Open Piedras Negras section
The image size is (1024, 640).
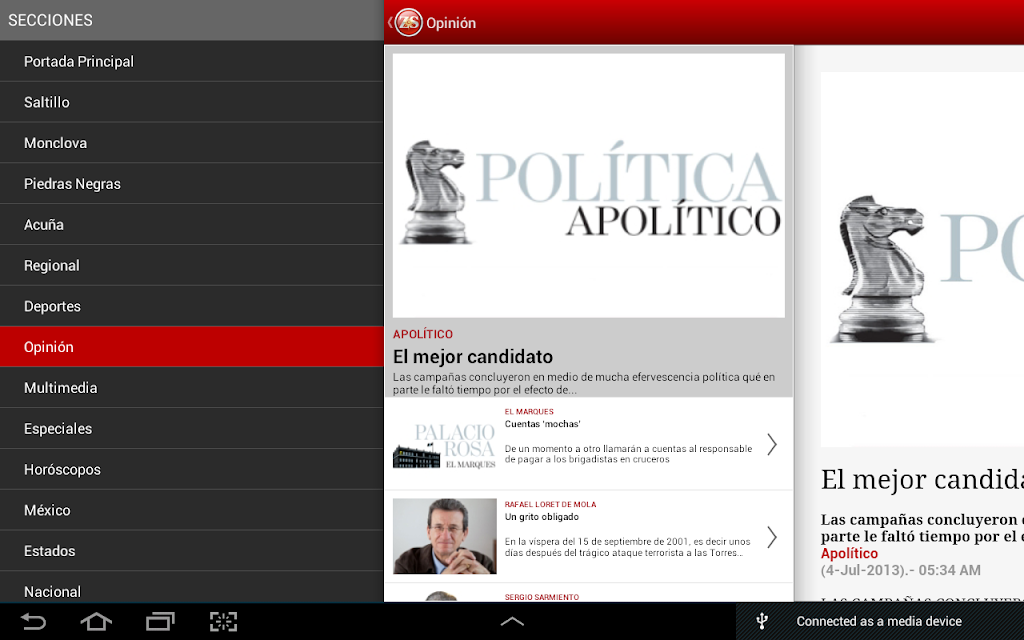pos(191,184)
